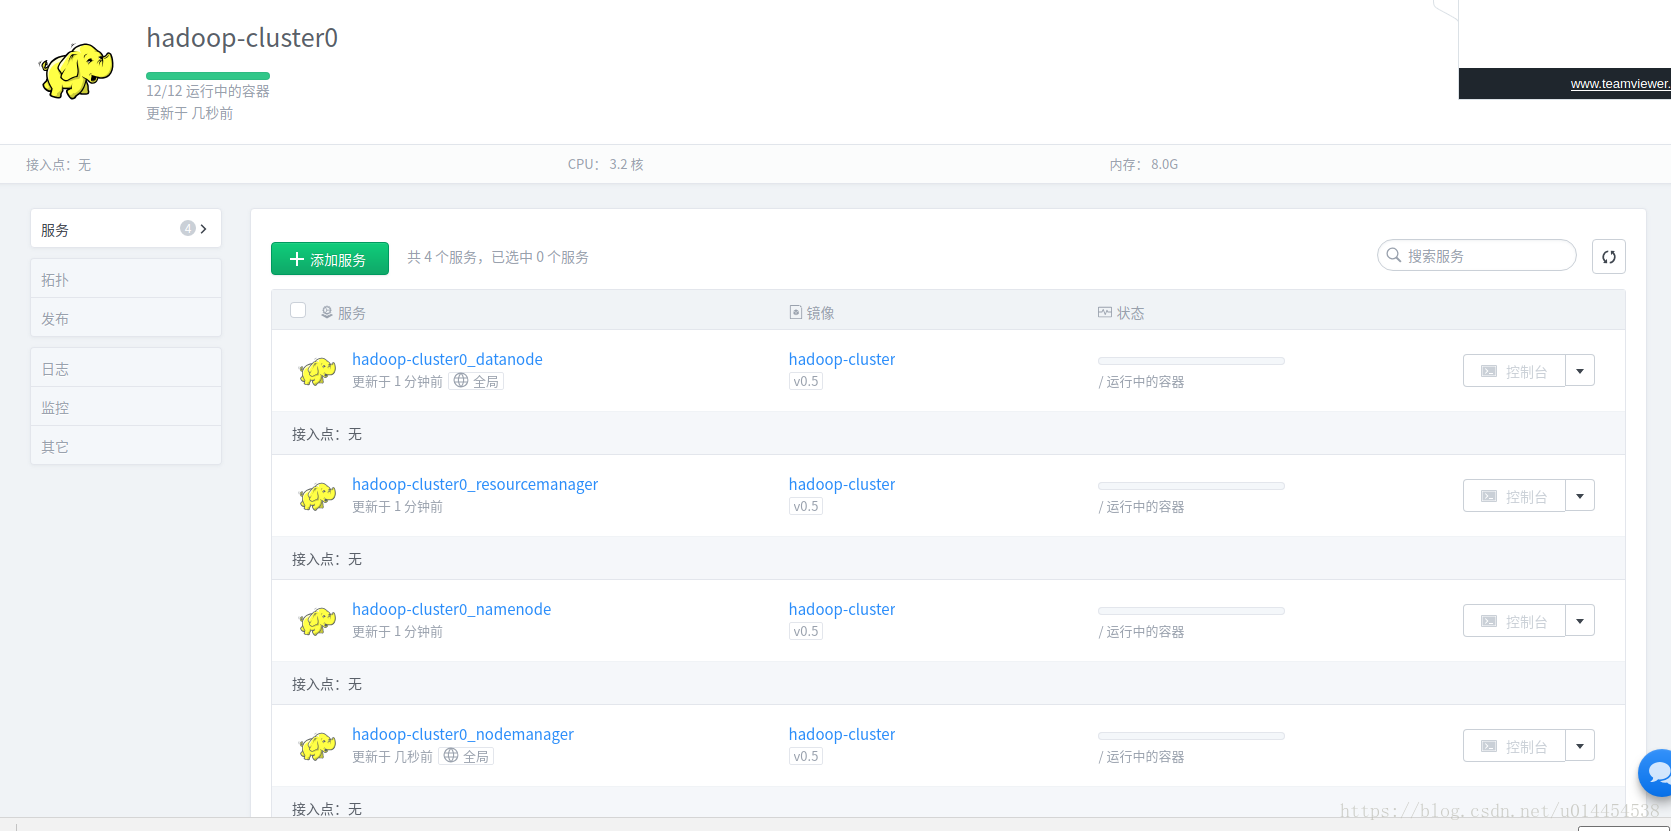Click the nodemanager container status bar
Viewport: 1671px width, 831px height.
(1191, 736)
